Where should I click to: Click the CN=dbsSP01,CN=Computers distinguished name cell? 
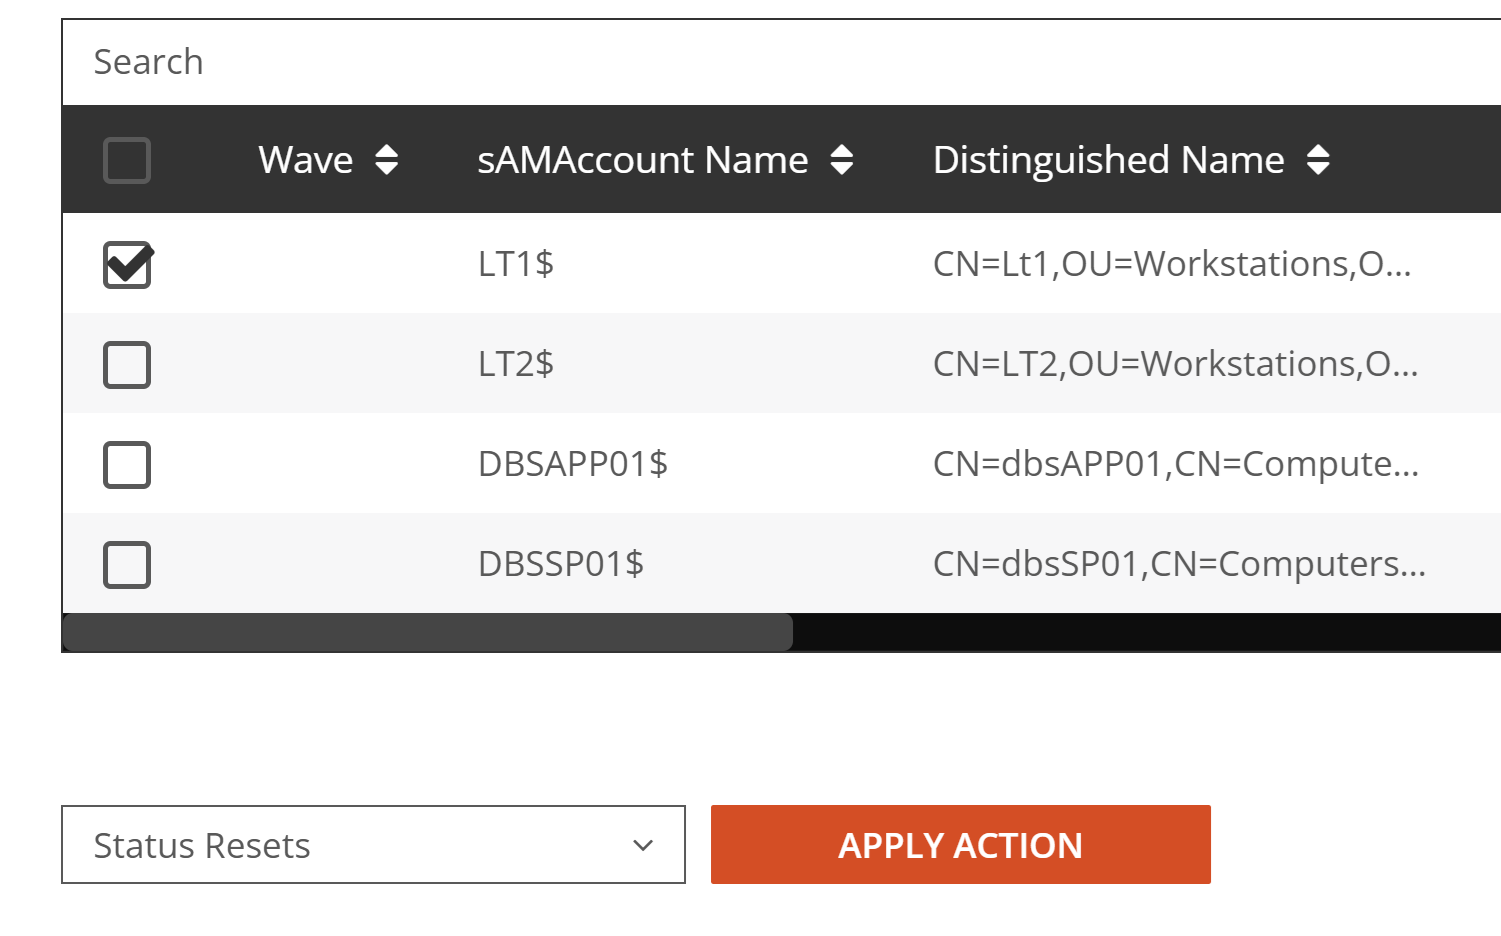[x=1179, y=564]
